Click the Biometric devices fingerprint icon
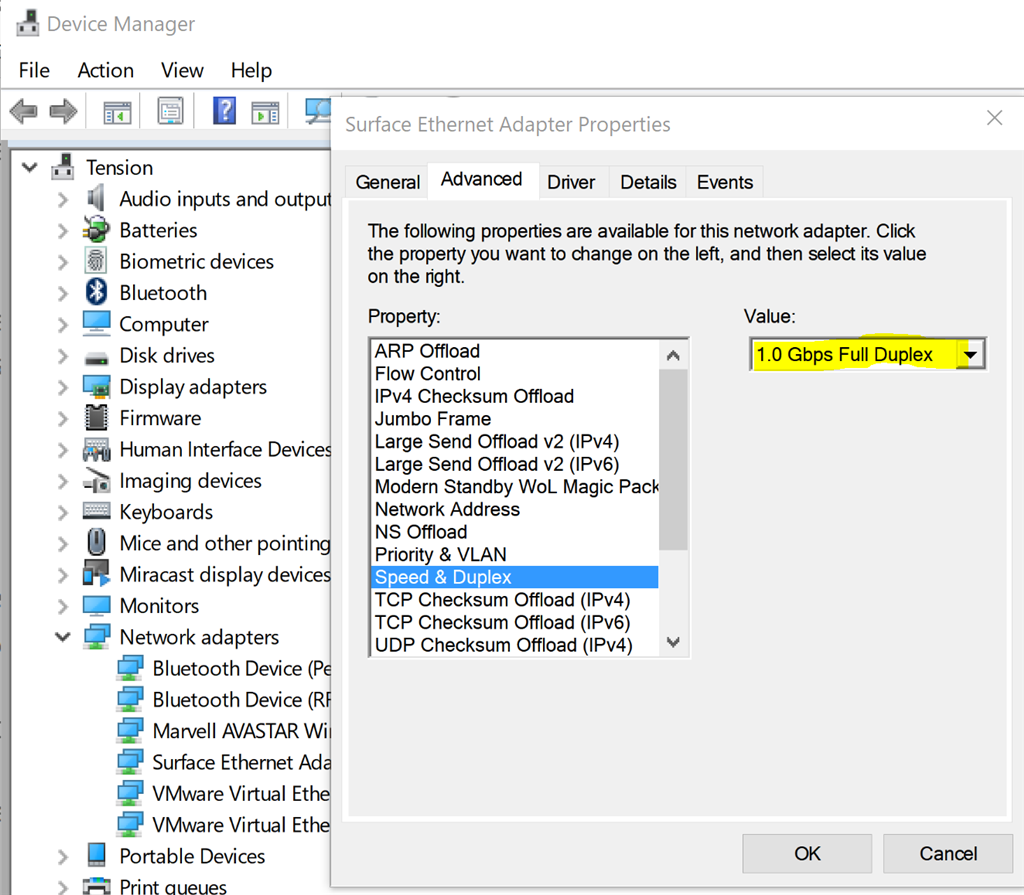The width and height of the screenshot is (1024, 895). click(x=96, y=261)
